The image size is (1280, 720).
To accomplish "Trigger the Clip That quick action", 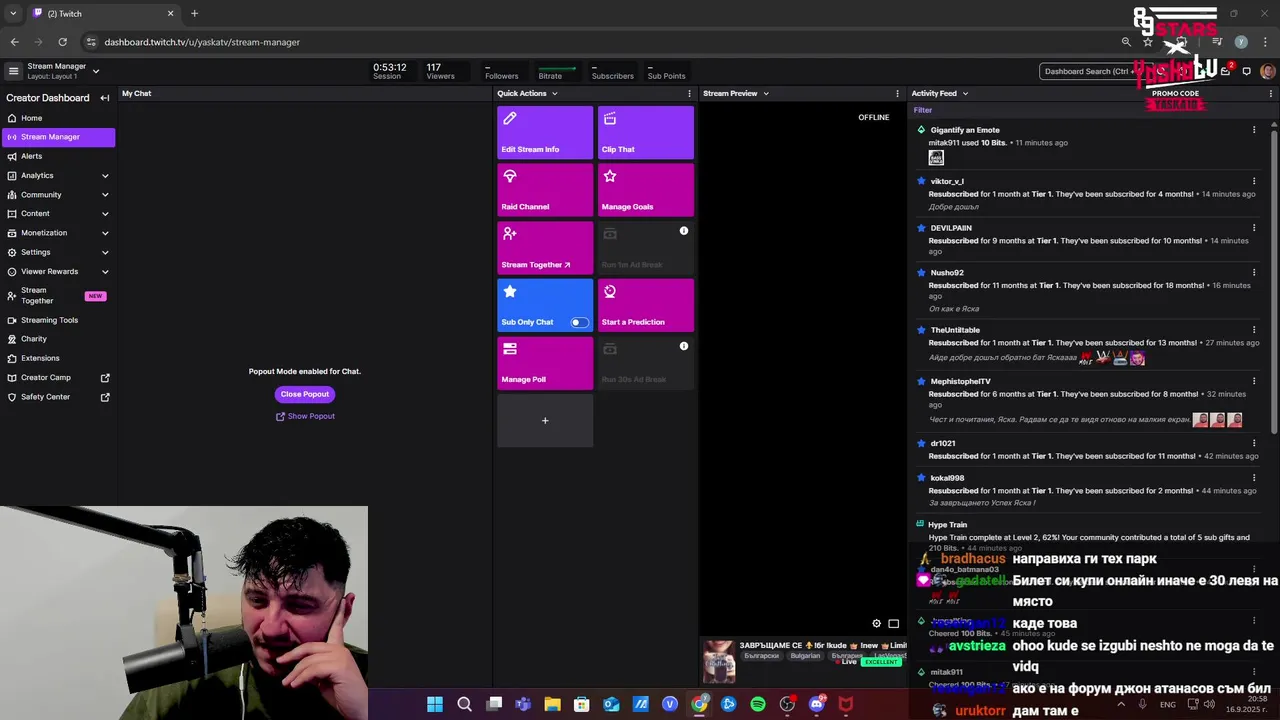I will pos(646,132).
